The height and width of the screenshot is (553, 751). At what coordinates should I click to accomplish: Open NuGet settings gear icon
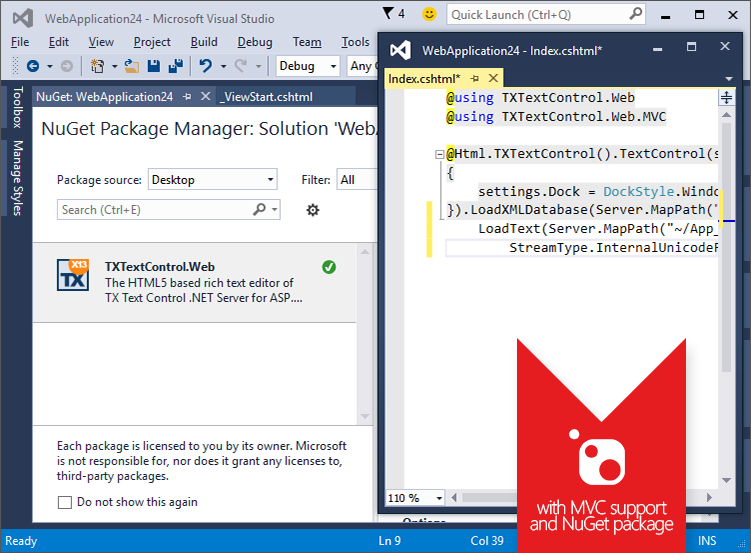(313, 210)
